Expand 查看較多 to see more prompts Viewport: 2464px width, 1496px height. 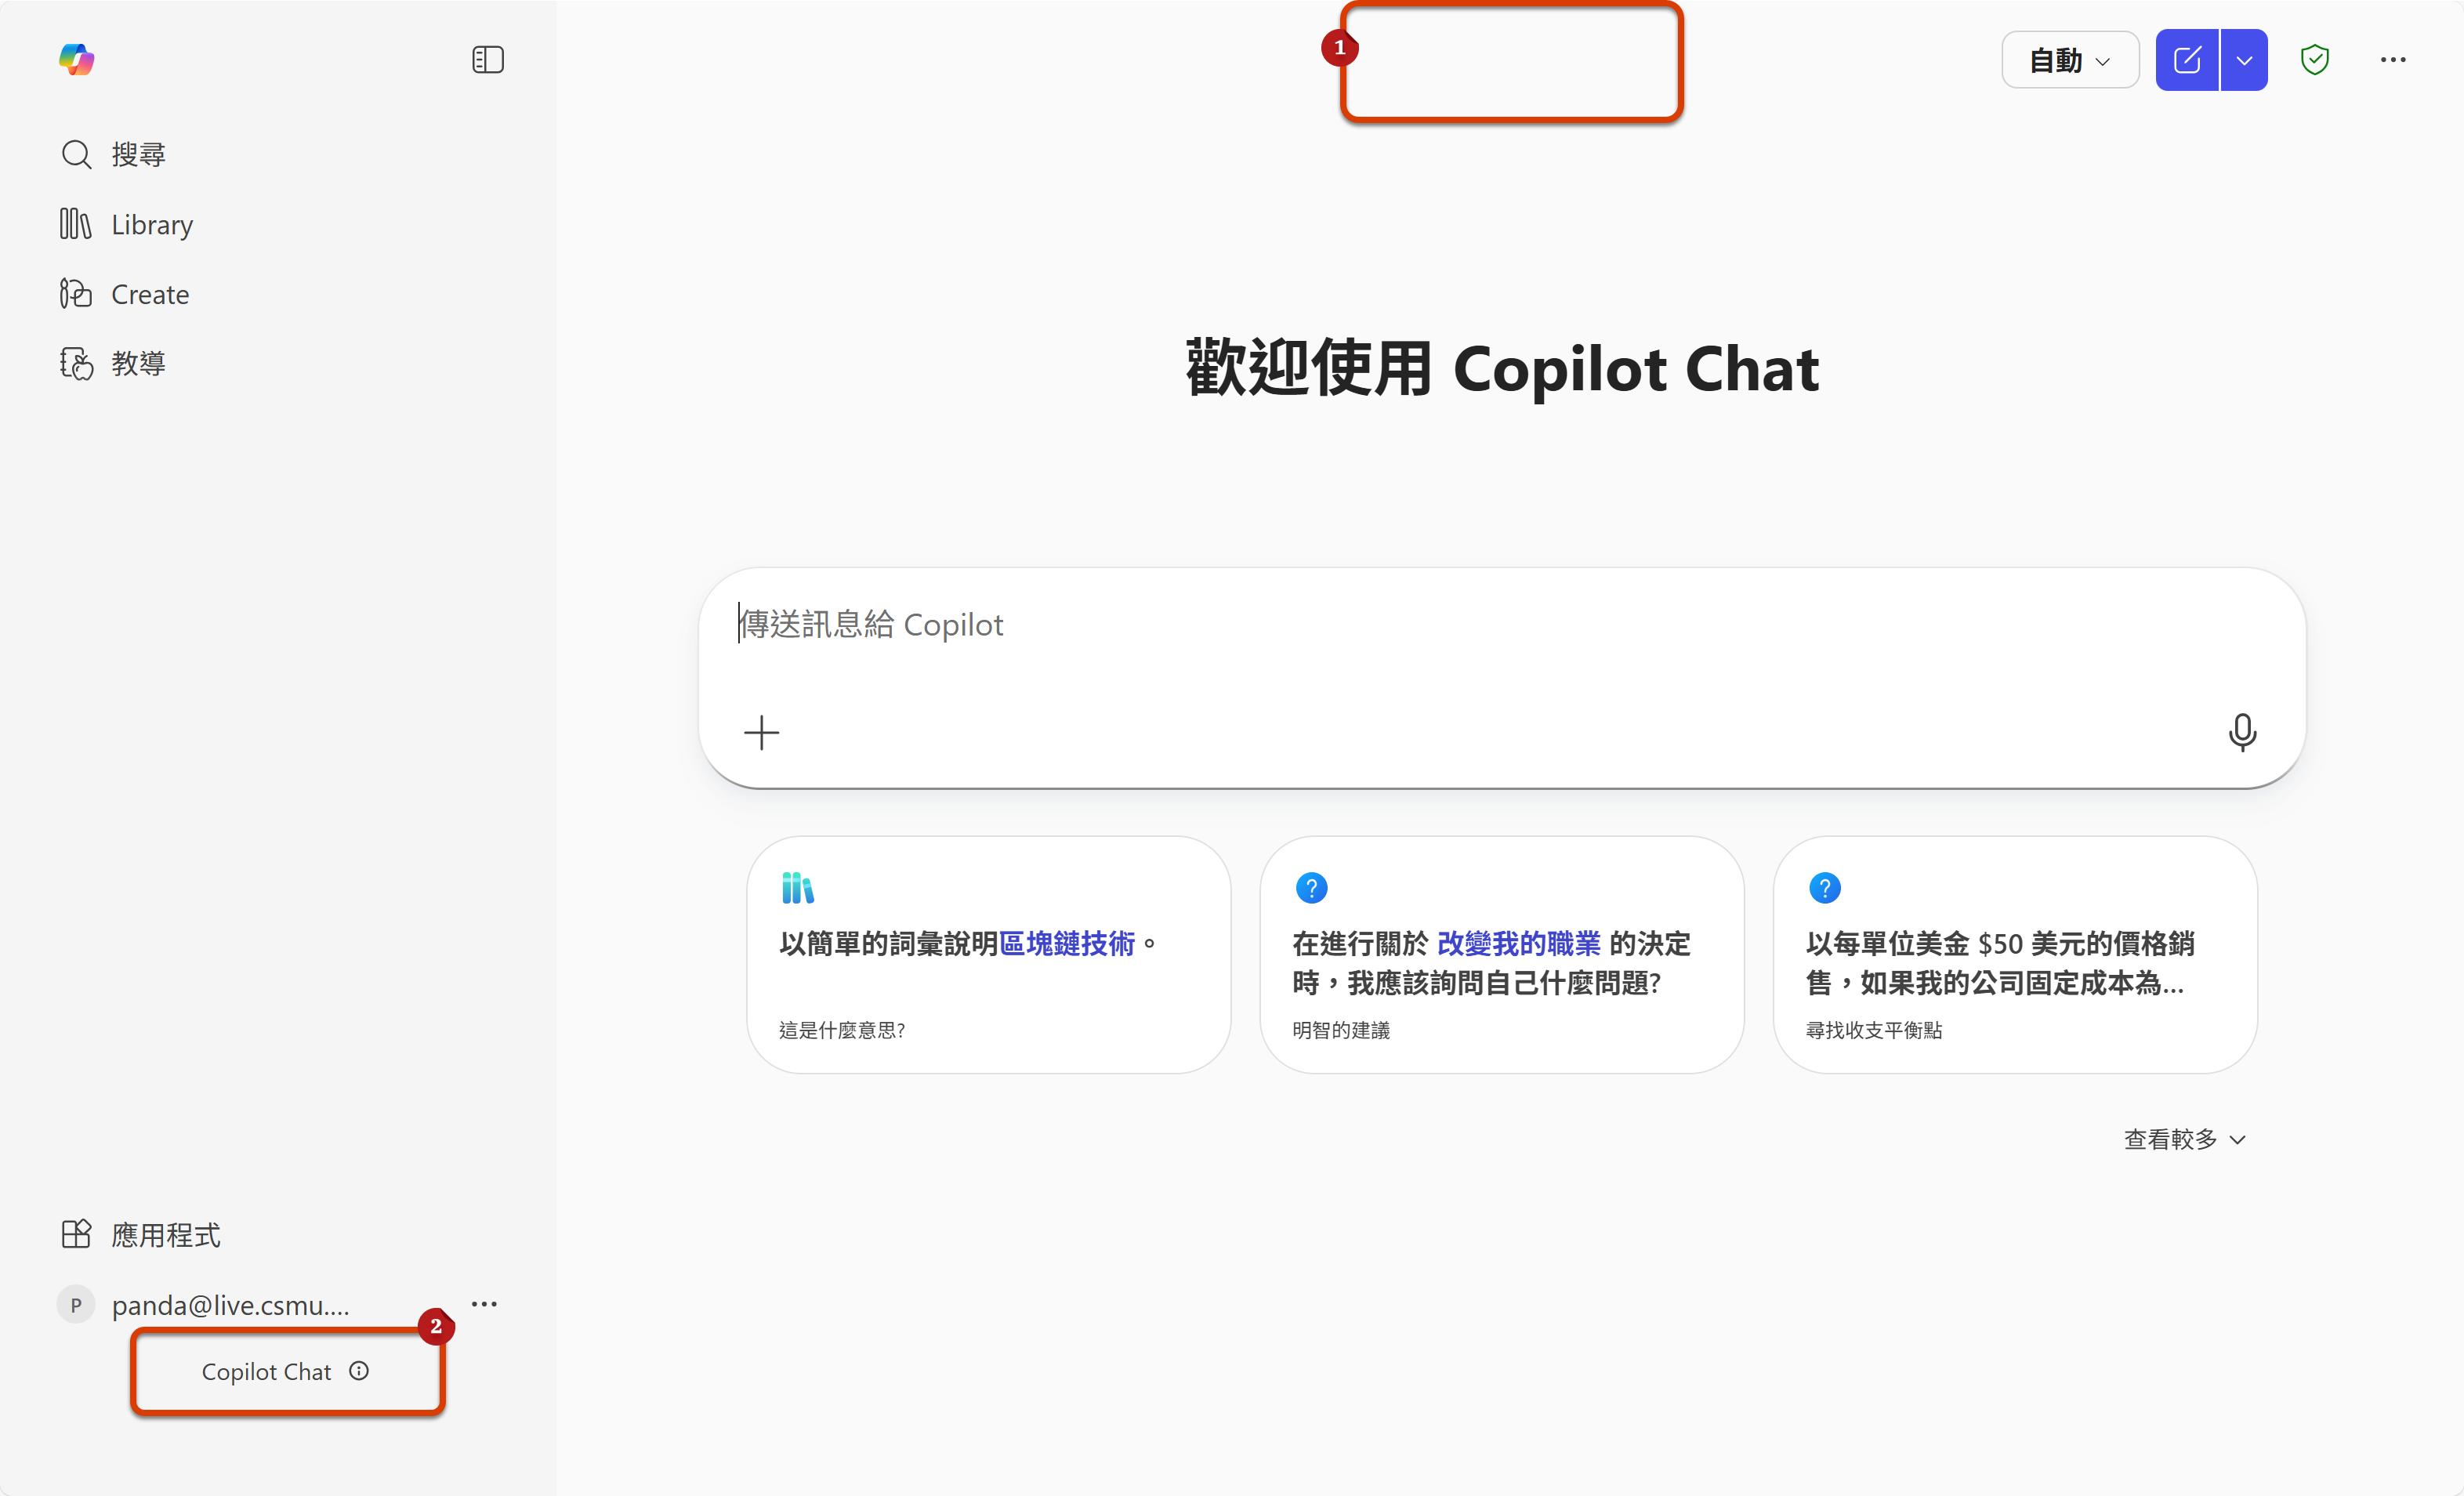(2184, 1139)
